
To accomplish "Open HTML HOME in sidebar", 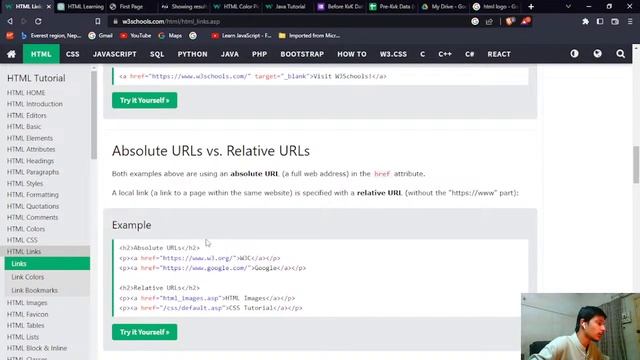I will click(x=26, y=93).
